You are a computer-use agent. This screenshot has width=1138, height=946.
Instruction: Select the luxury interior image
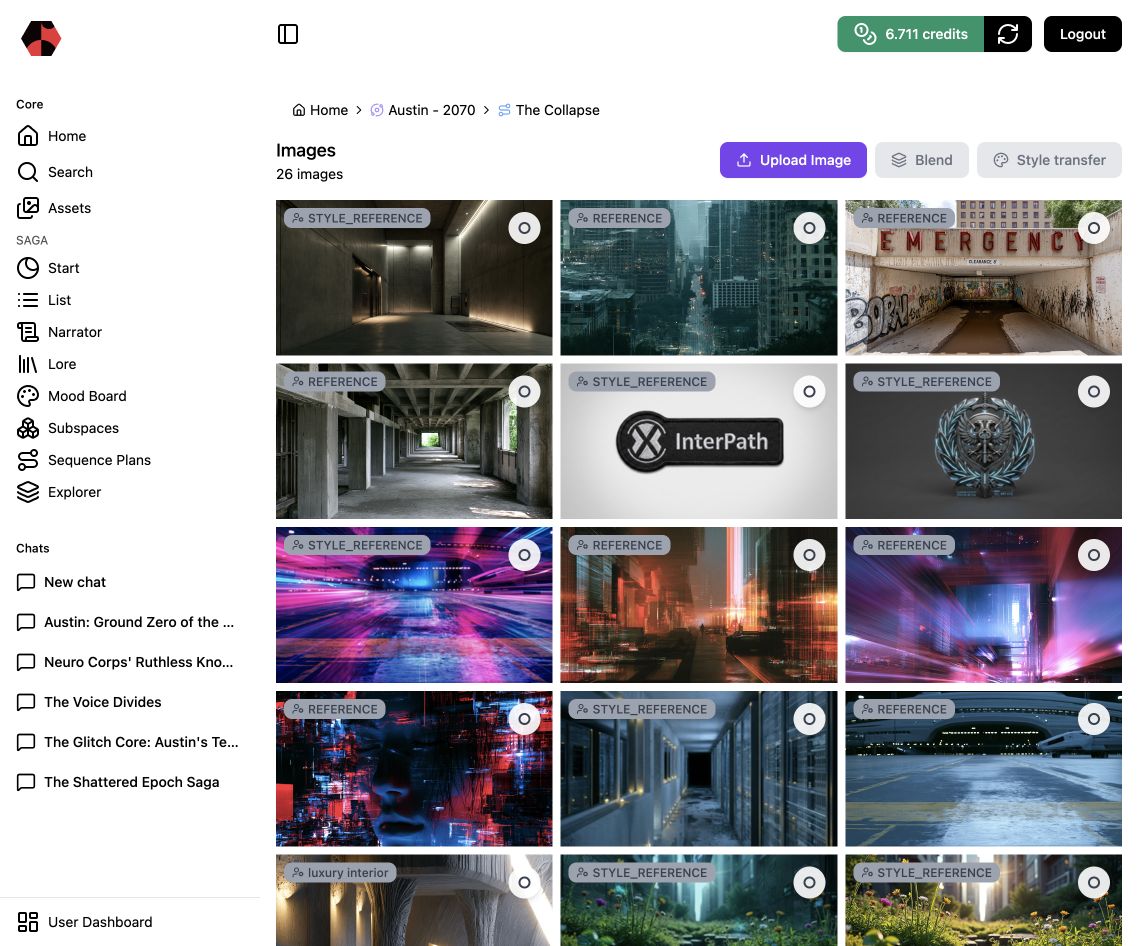click(x=524, y=882)
